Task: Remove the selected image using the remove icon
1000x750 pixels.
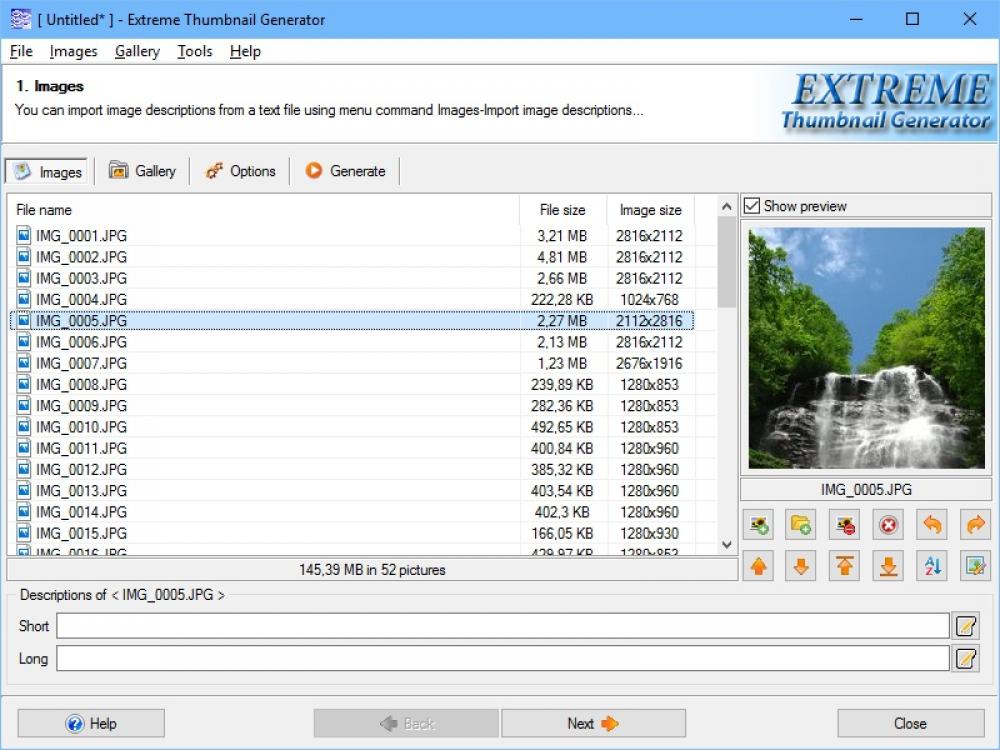Action: [x=845, y=524]
